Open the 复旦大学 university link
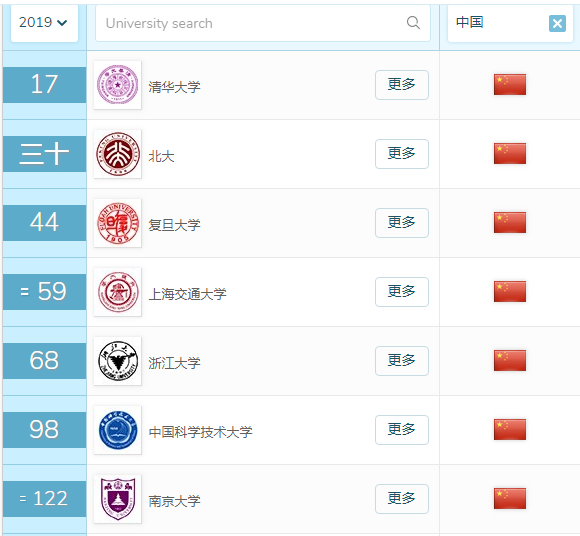The width and height of the screenshot is (580, 536). tap(174, 225)
